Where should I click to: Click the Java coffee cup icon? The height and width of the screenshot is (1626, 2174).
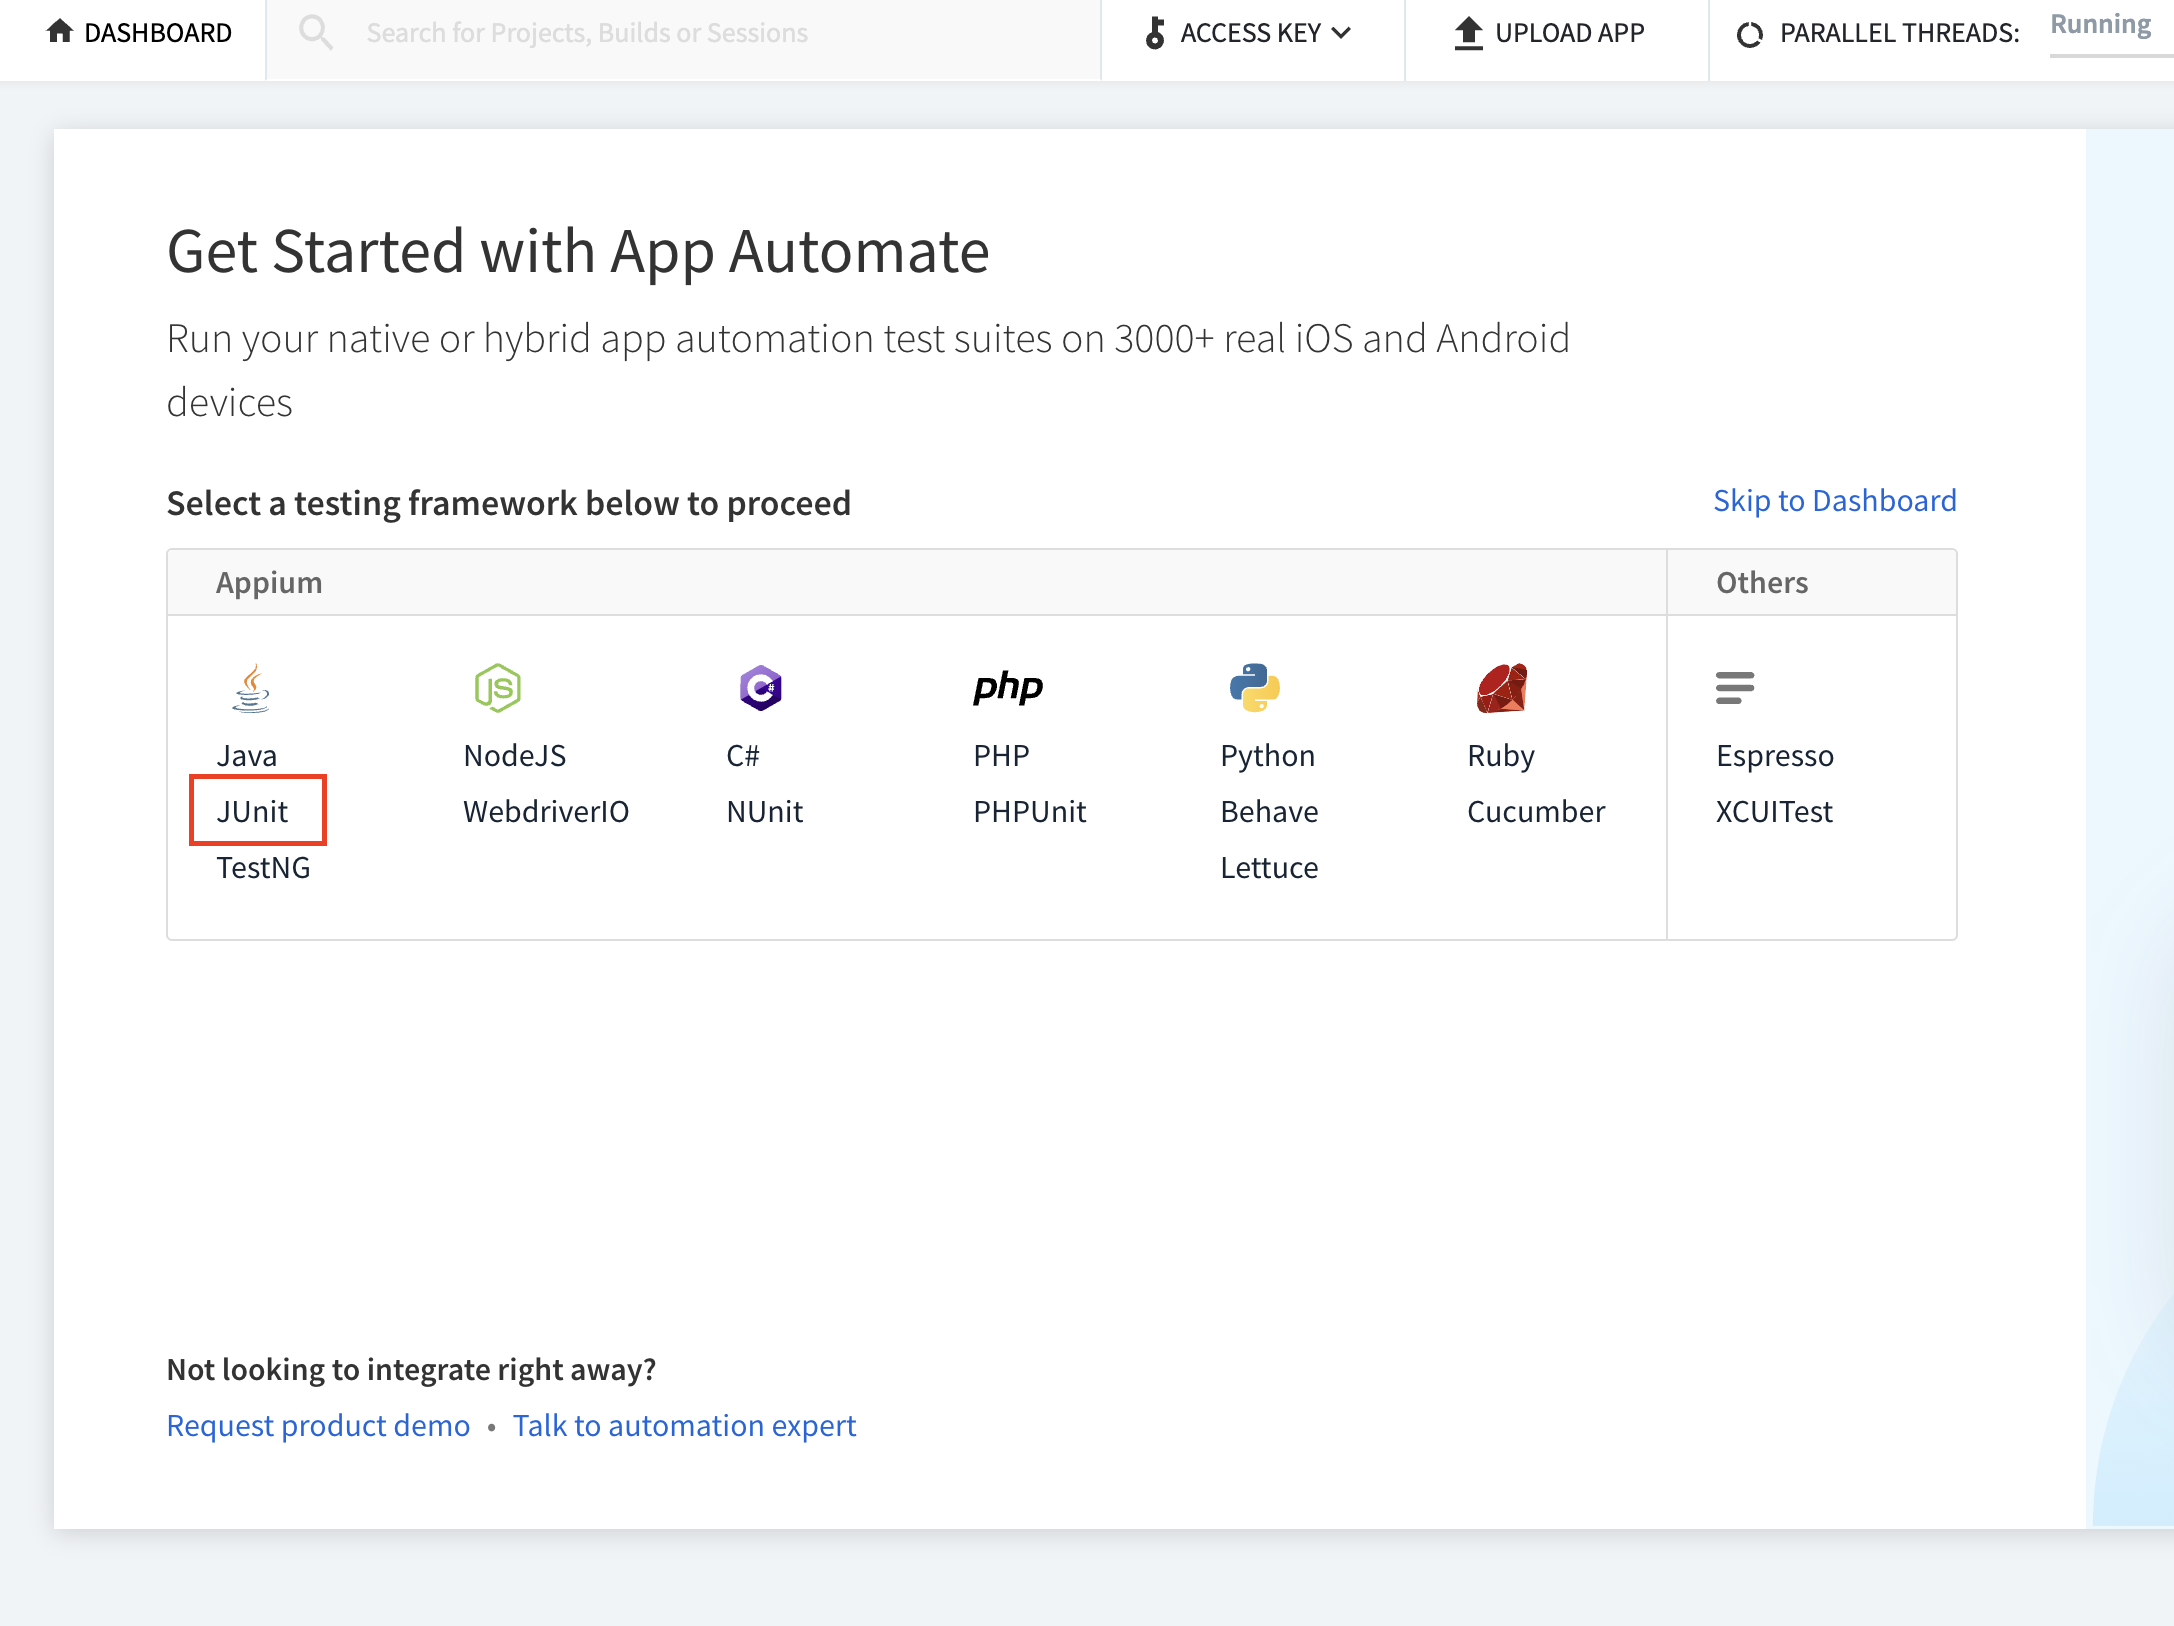click(x=251, y=689)
